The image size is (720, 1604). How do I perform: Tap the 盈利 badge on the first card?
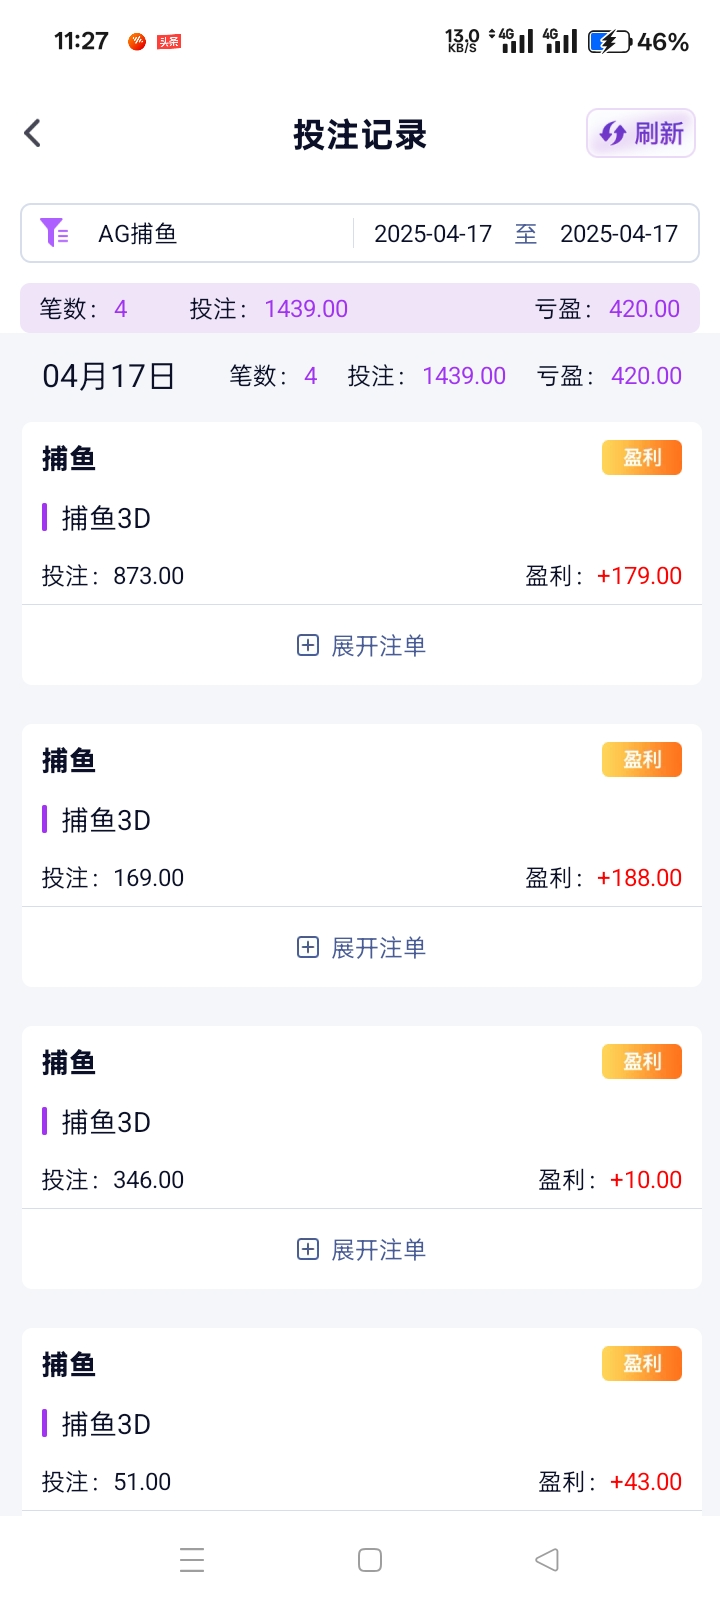click(x=642, y=458)
